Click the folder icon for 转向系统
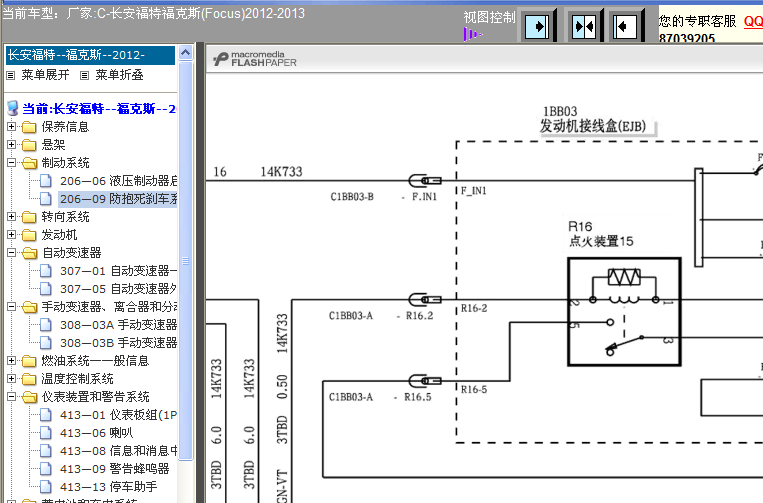Screen dimensions: 763x503 click(29, 217)
